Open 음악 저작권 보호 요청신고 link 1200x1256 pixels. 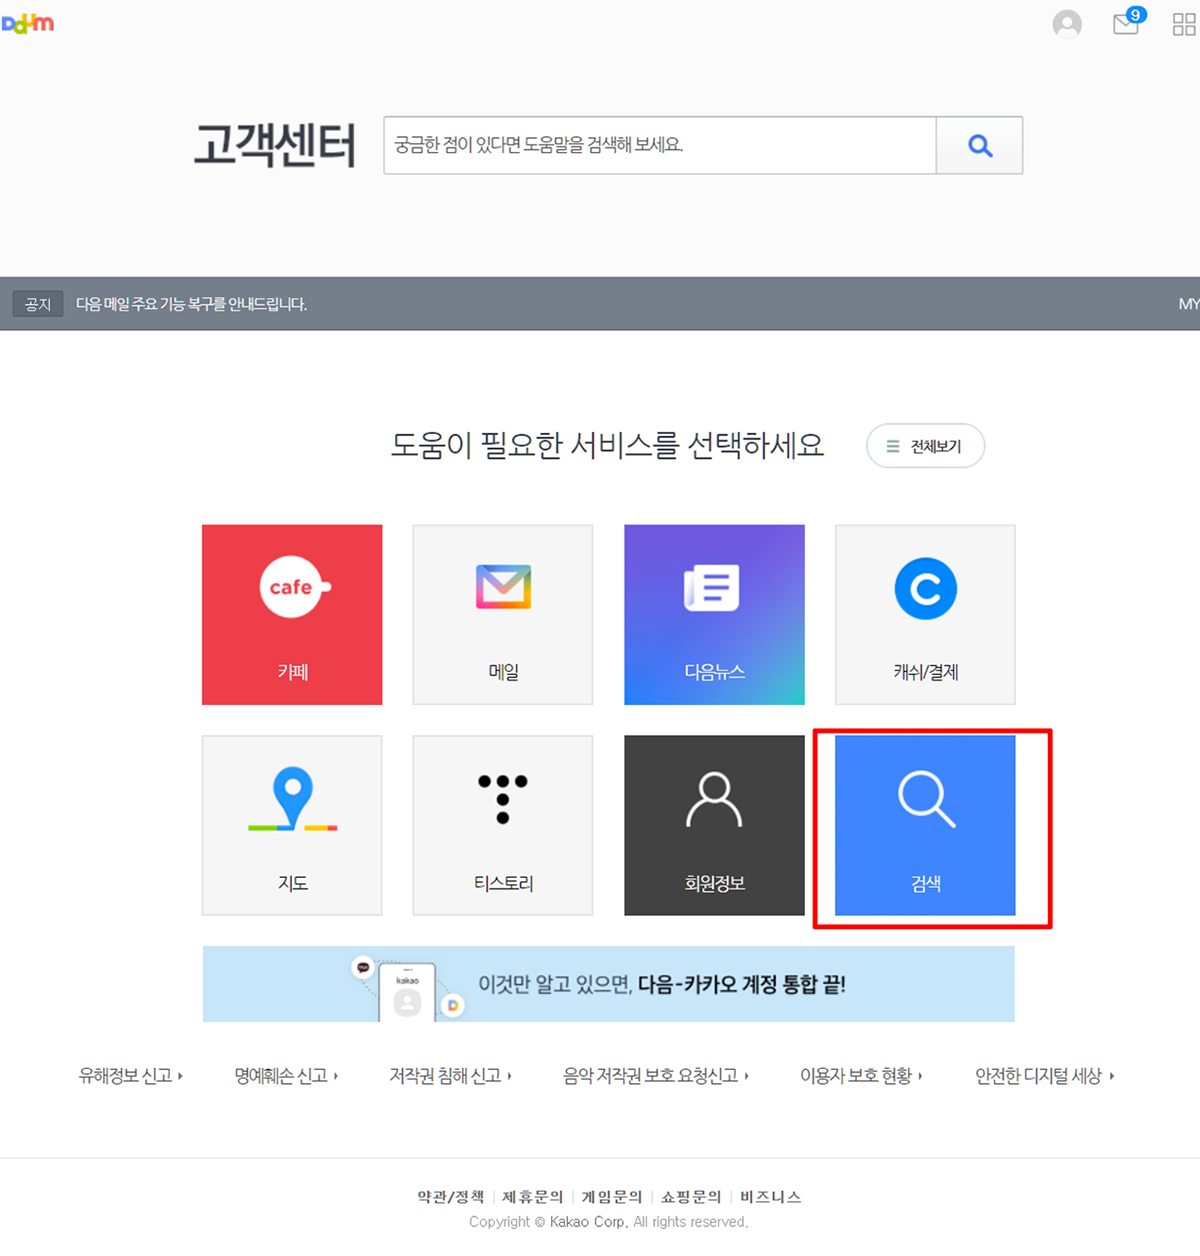click(x=656, y=1076)
